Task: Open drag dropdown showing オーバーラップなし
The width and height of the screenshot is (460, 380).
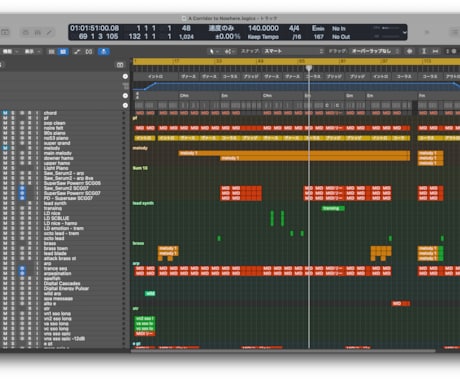Action: coord(375,51)
